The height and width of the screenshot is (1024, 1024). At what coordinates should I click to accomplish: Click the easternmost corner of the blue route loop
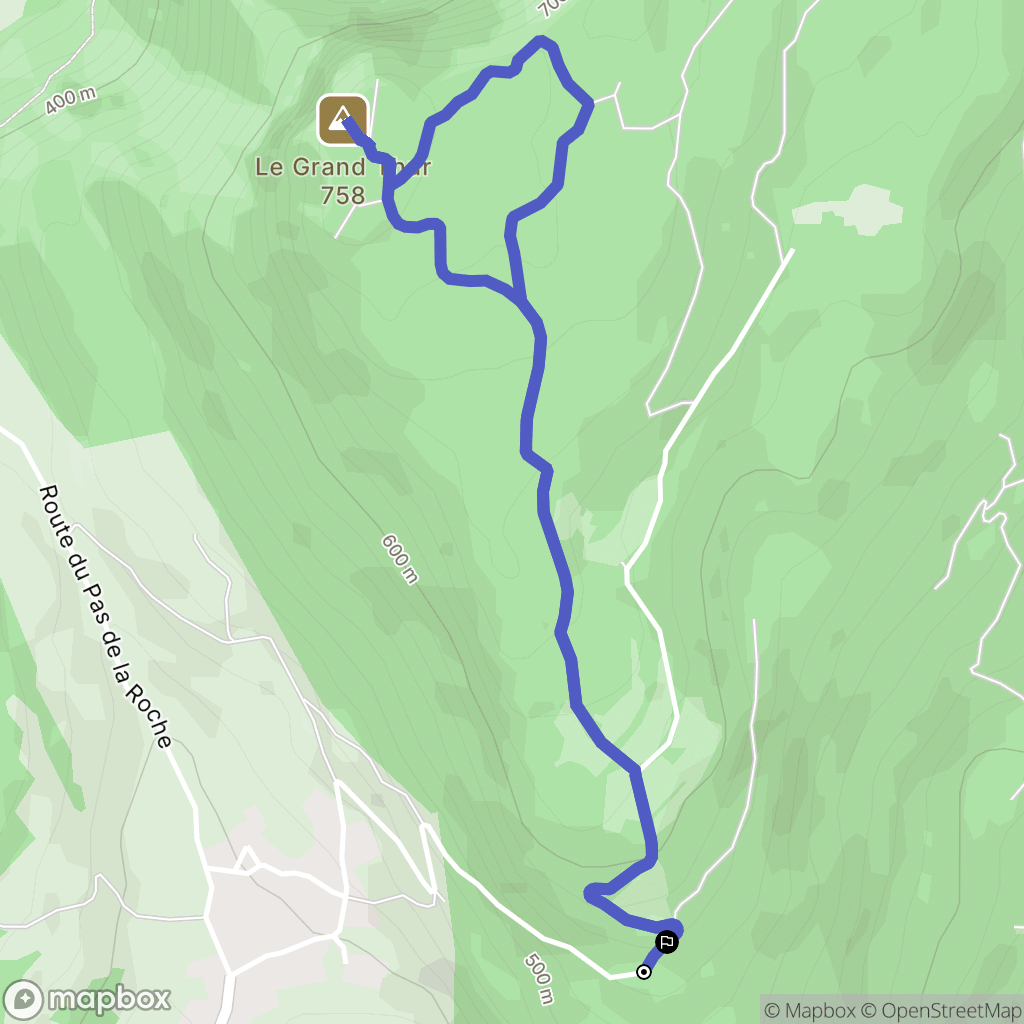pos(590,103)
